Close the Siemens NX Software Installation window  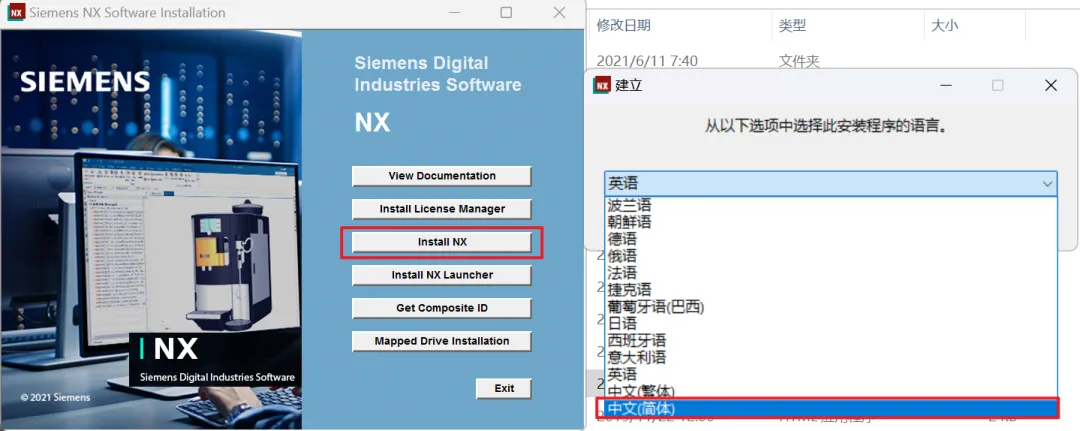[559, 12]
